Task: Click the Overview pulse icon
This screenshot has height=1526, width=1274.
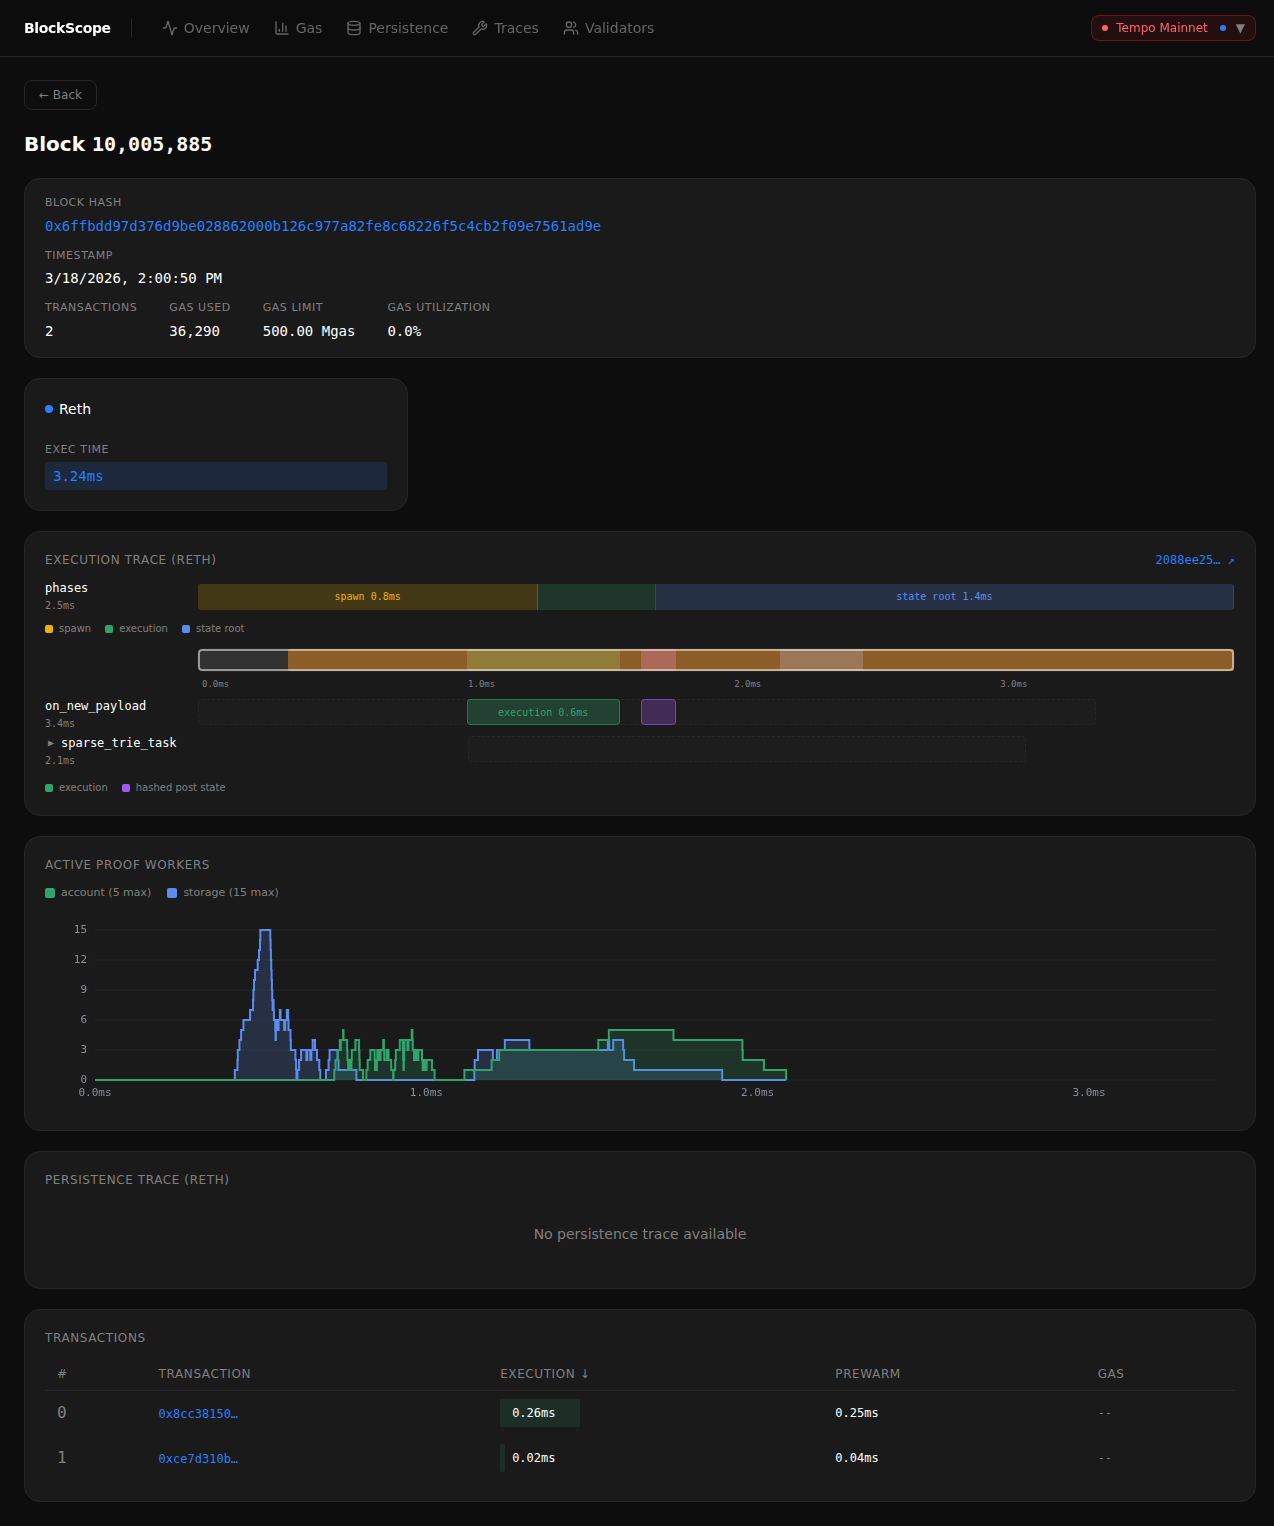Action: point(170,28)
